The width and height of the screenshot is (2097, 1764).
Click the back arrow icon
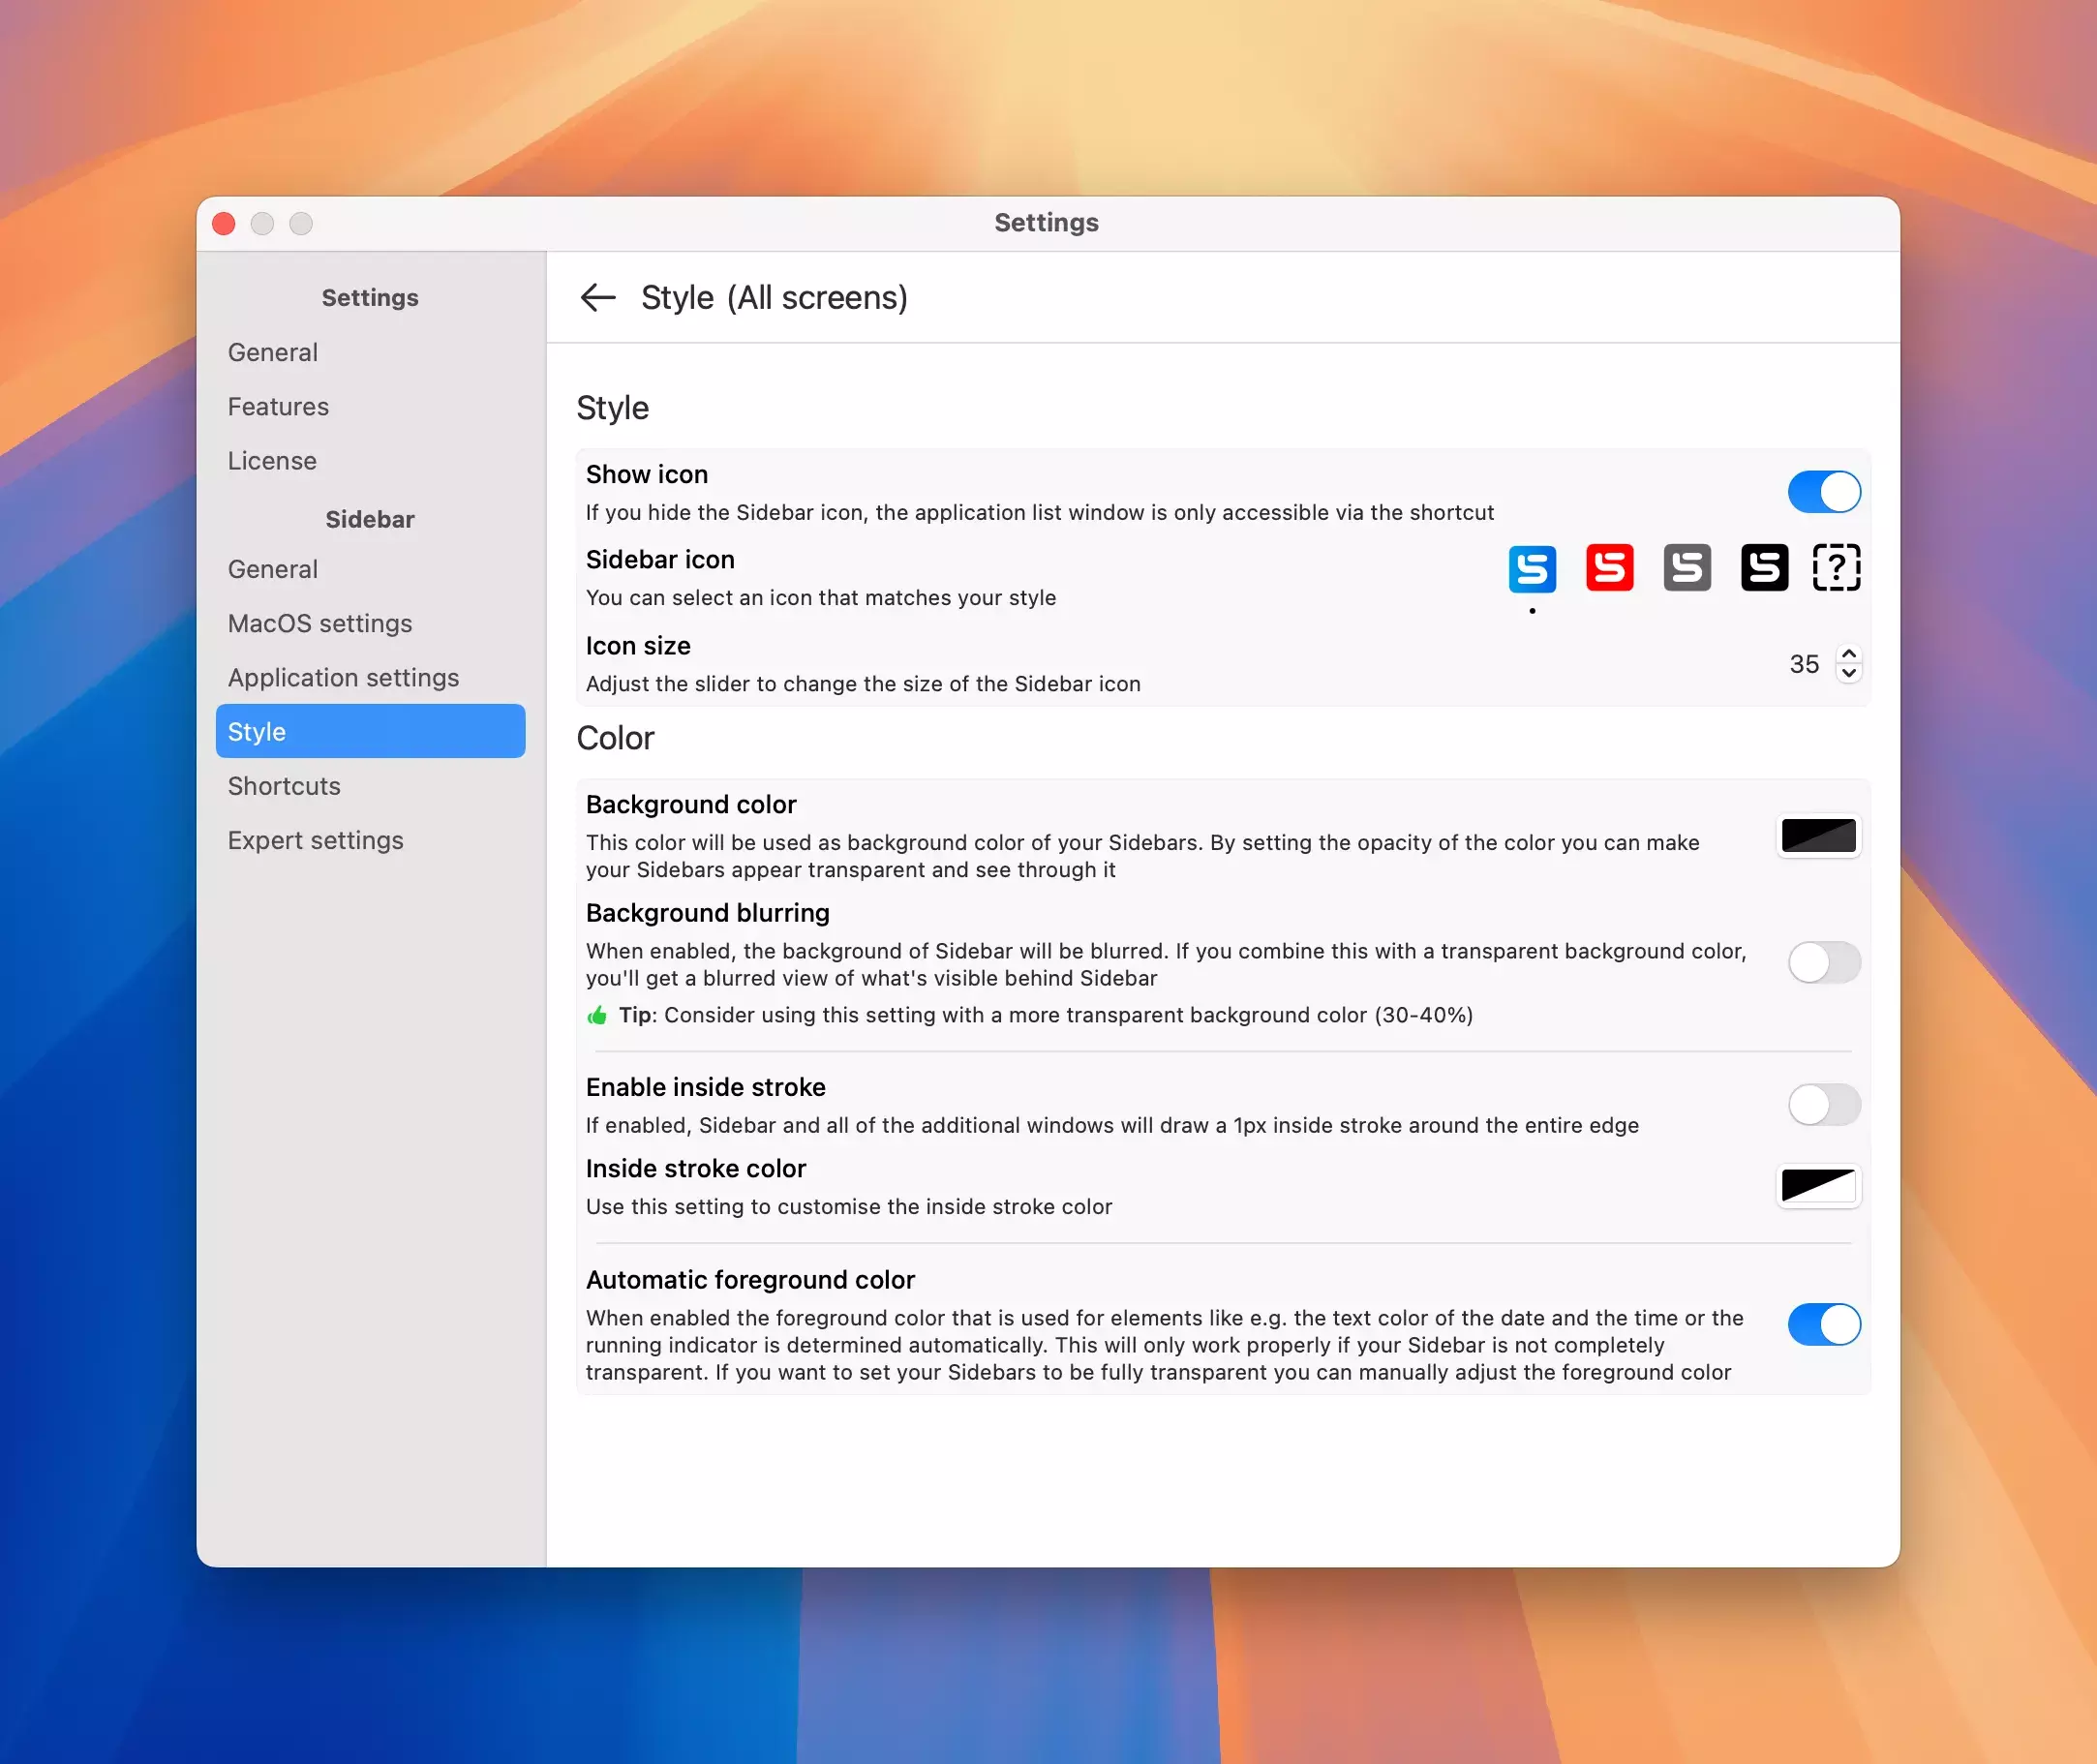click(598, 297)
